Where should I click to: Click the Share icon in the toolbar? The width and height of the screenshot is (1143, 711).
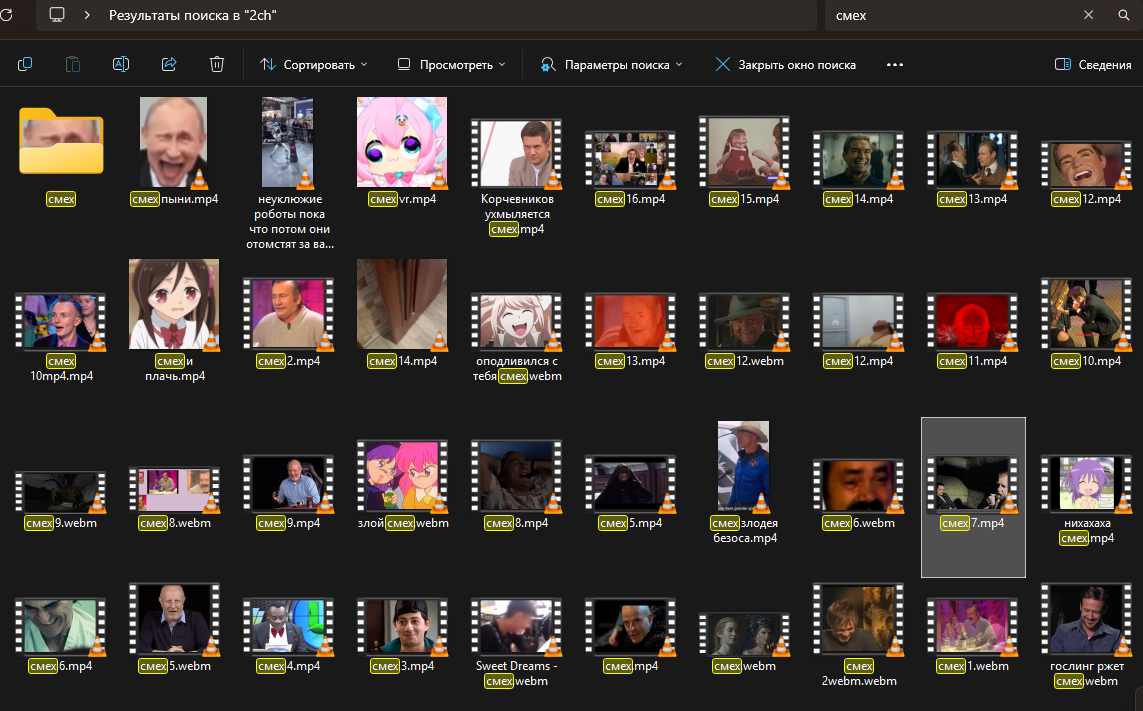[169, 64]
